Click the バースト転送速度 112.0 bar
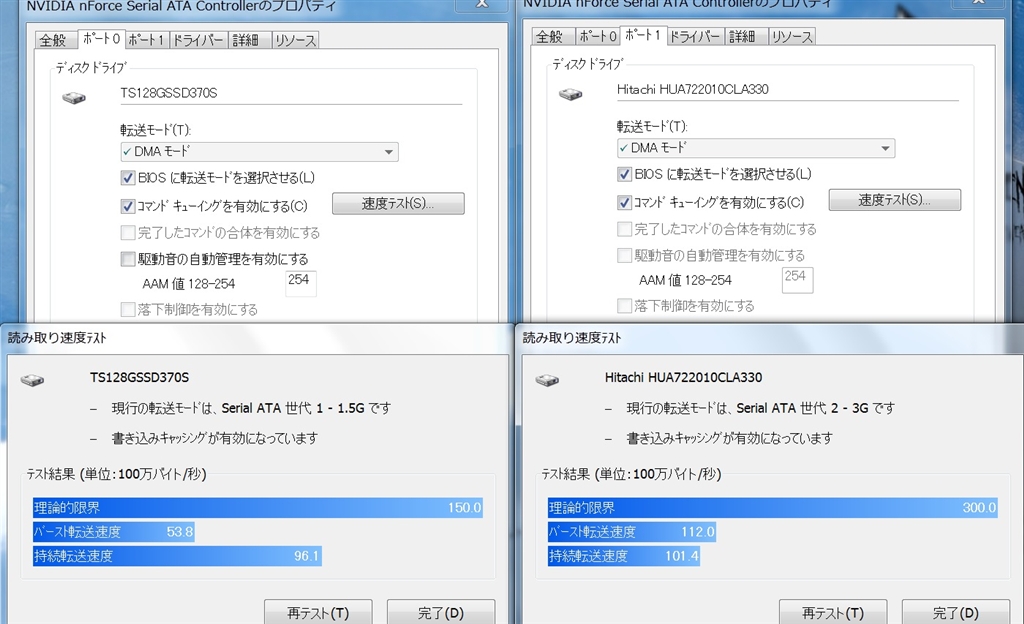The width and height of the screenshot is (1024, 624). 632,532
